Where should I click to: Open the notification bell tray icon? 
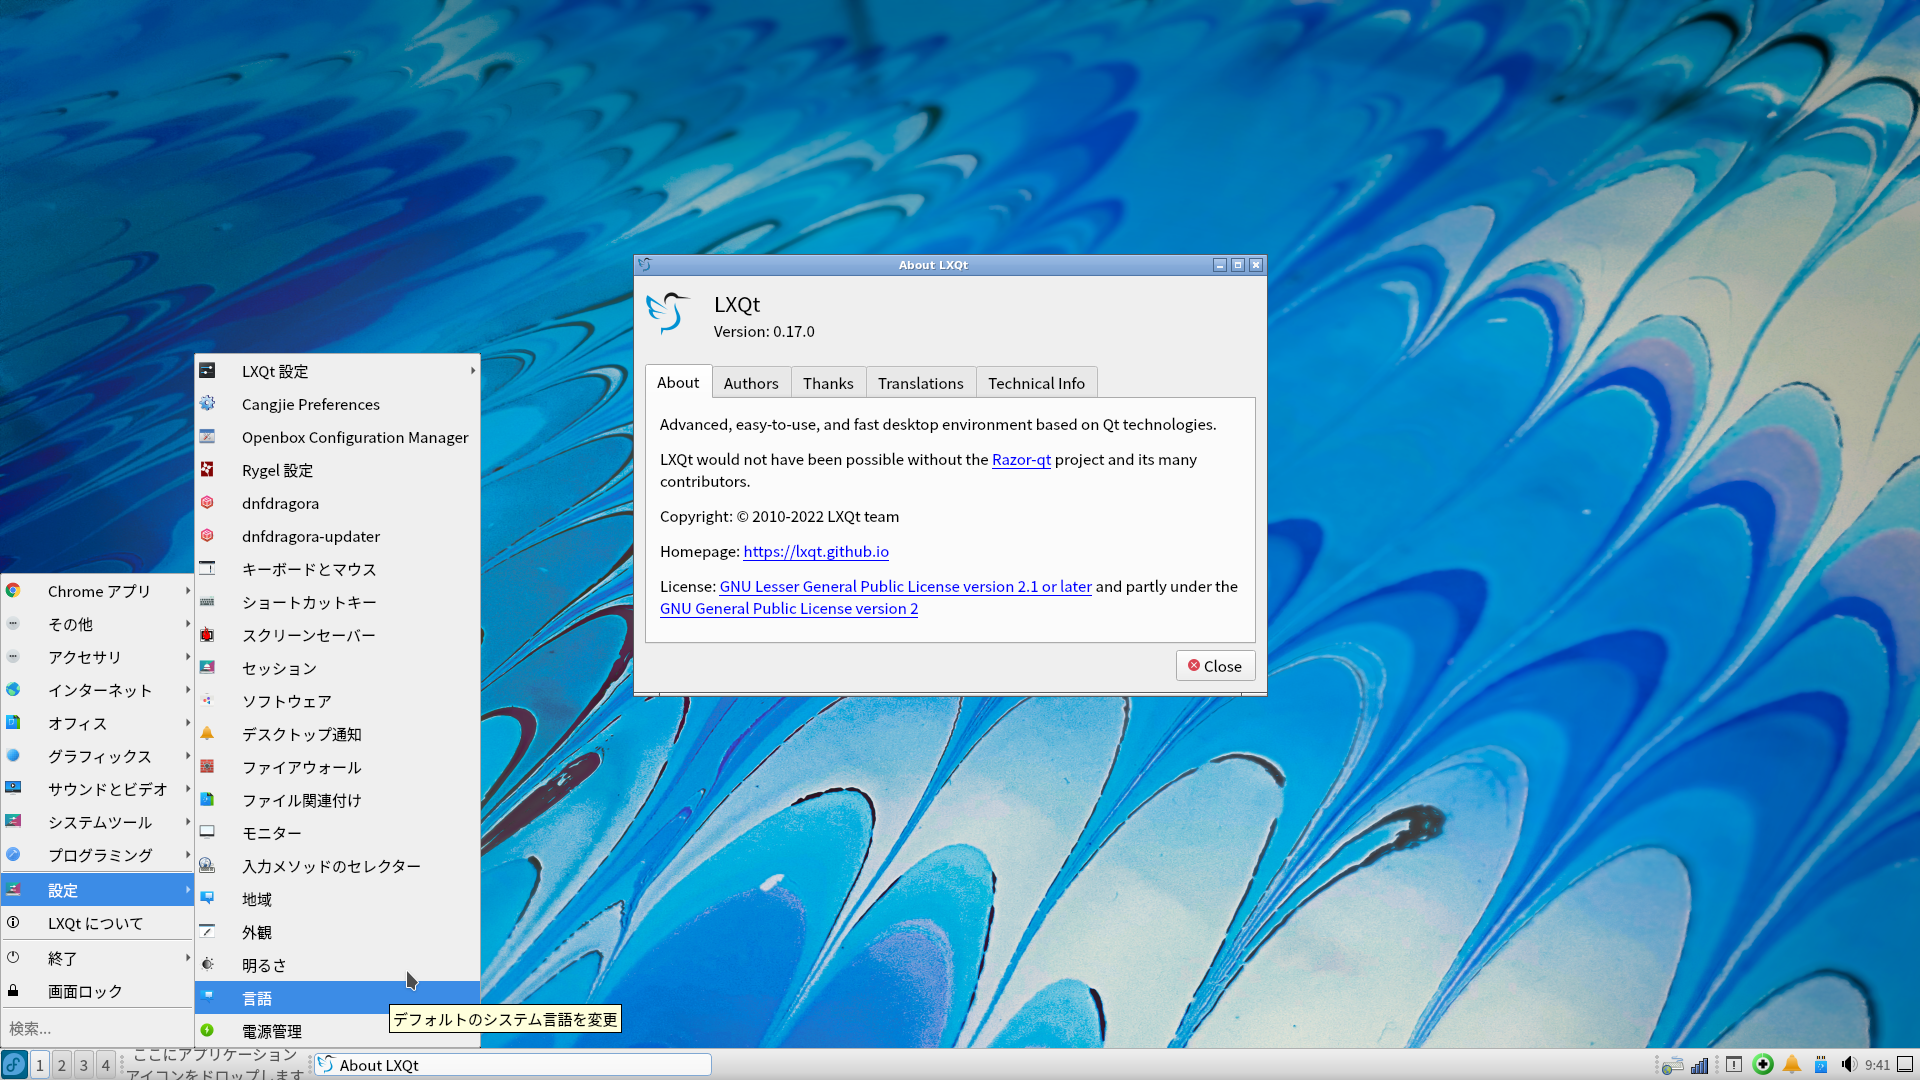[x=1792, y=1065]
